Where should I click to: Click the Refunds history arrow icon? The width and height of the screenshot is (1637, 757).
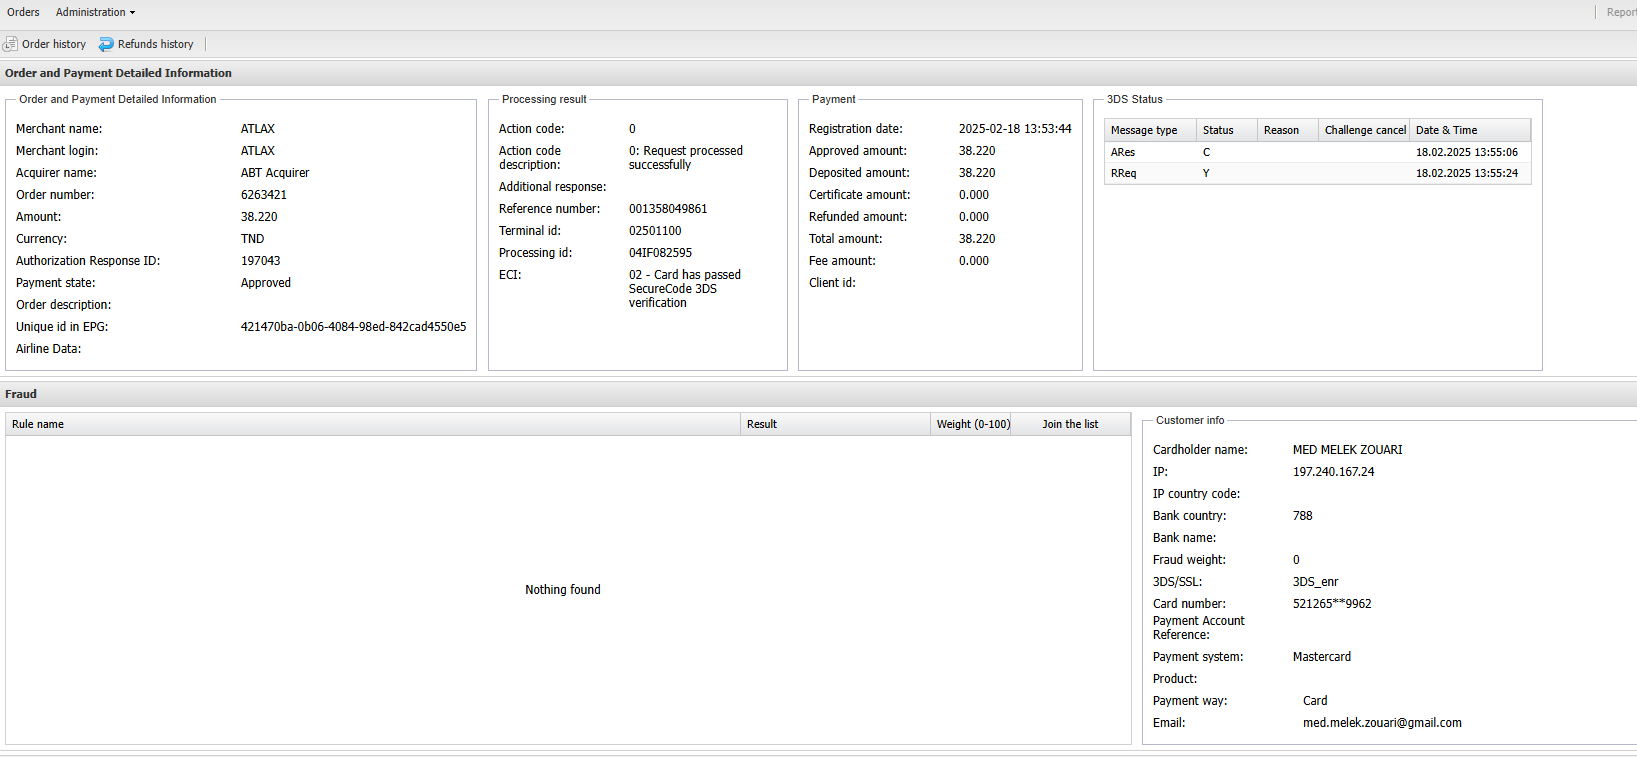(106, 44)
